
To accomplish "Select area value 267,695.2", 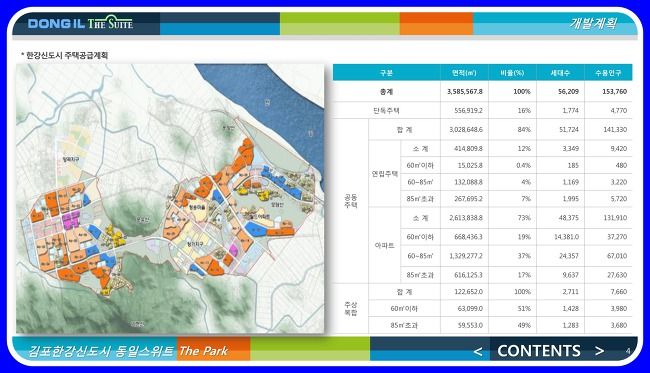I will coord(468,199).
